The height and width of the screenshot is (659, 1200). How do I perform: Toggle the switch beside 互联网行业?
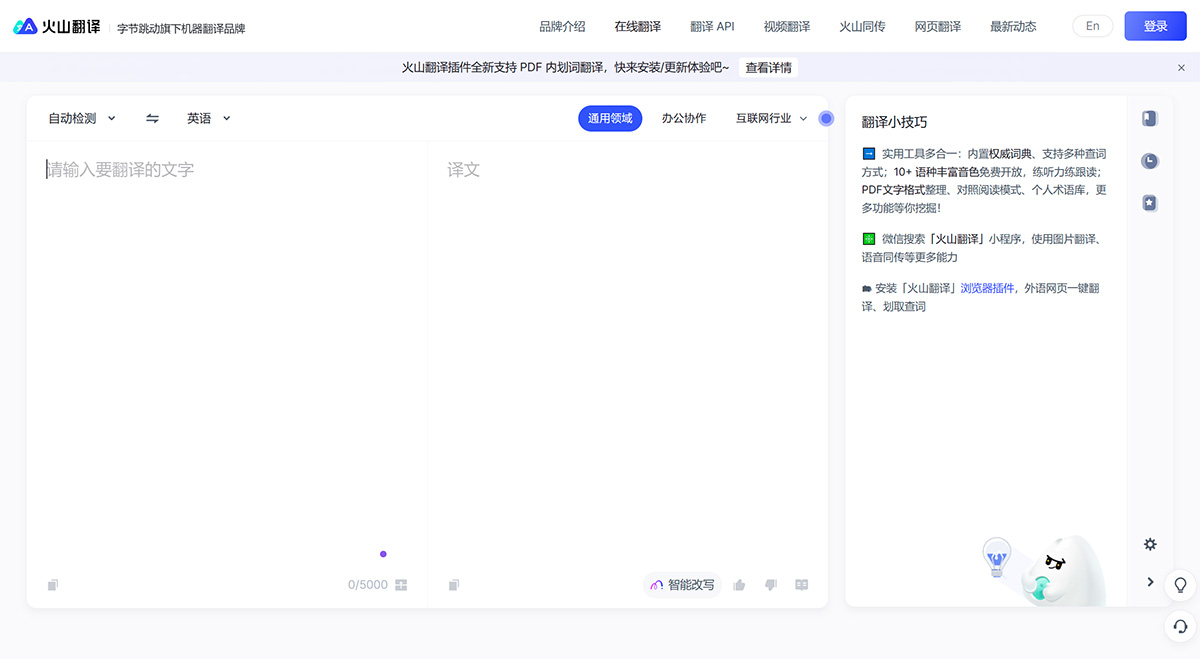(826, 118)
